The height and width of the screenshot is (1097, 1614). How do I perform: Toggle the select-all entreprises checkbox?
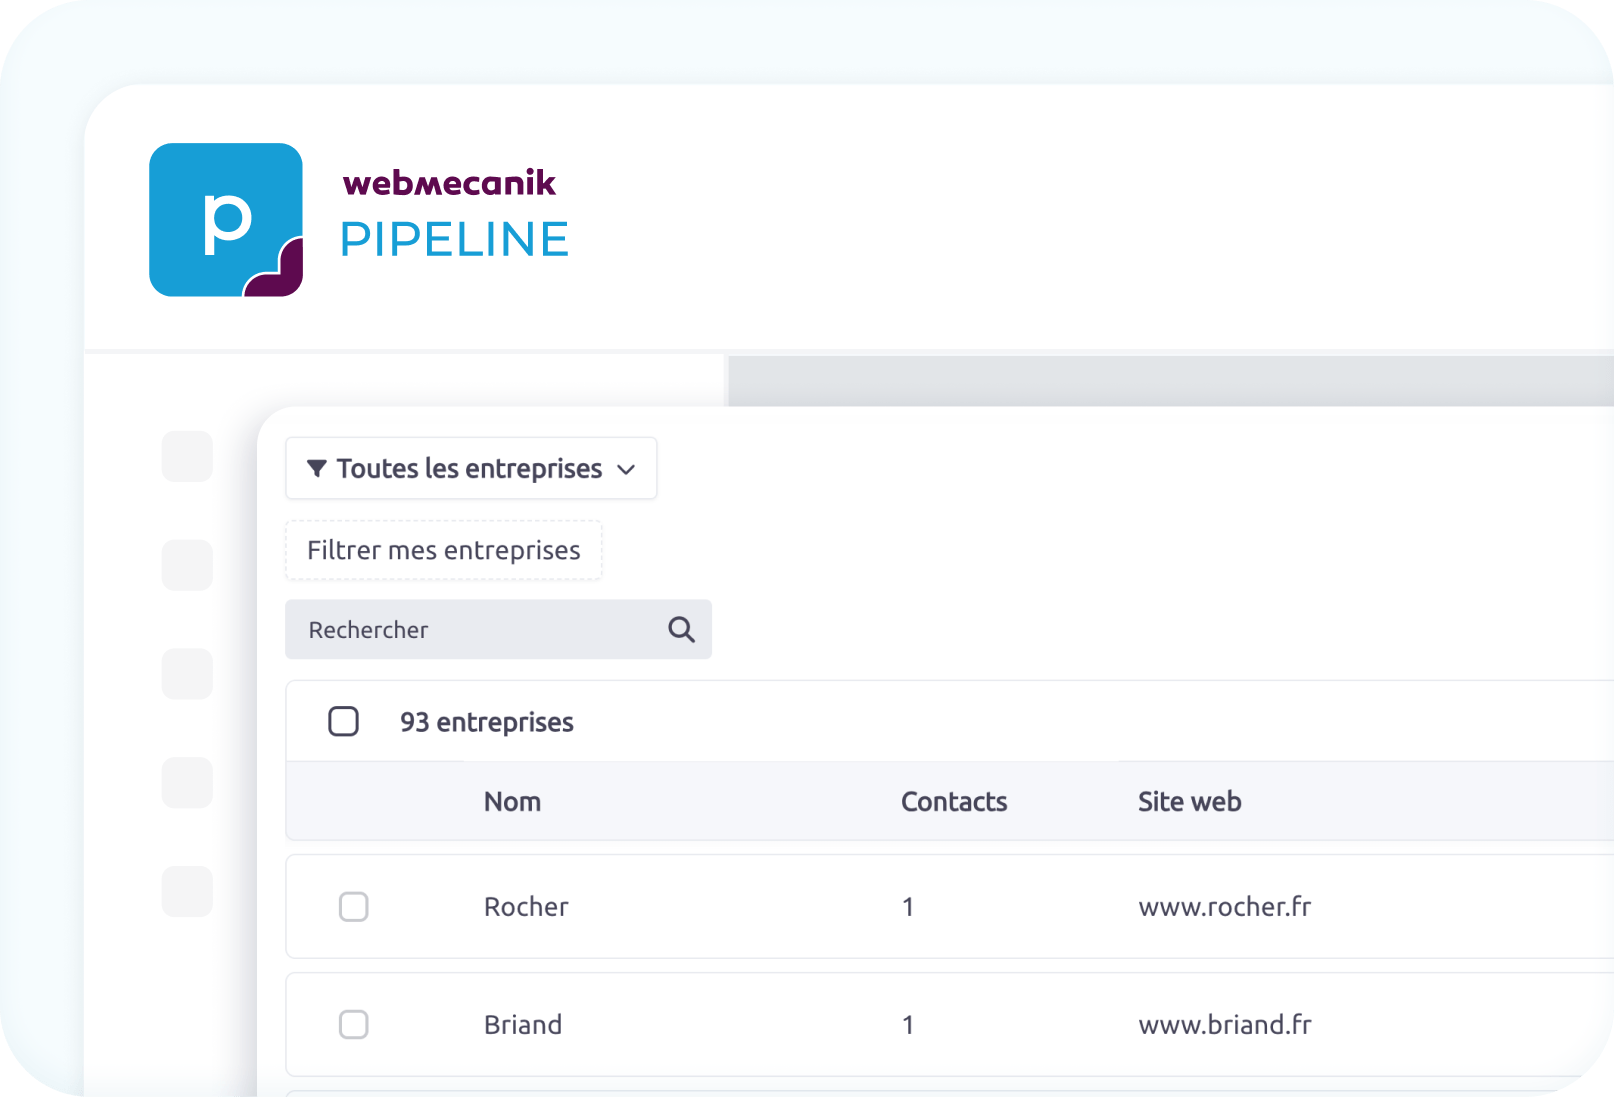click(343, 721)
